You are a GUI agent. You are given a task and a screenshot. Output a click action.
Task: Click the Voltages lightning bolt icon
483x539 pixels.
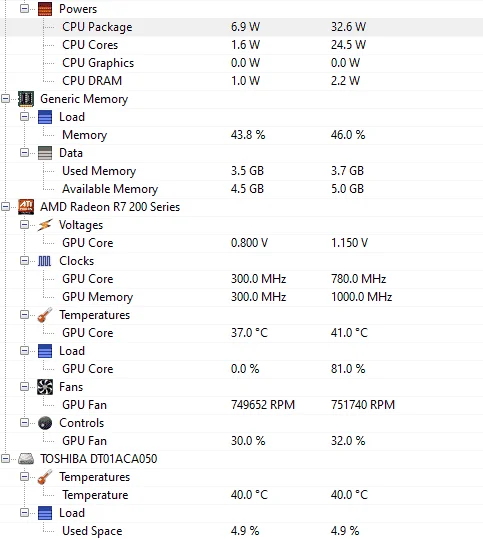pos(45,225)
